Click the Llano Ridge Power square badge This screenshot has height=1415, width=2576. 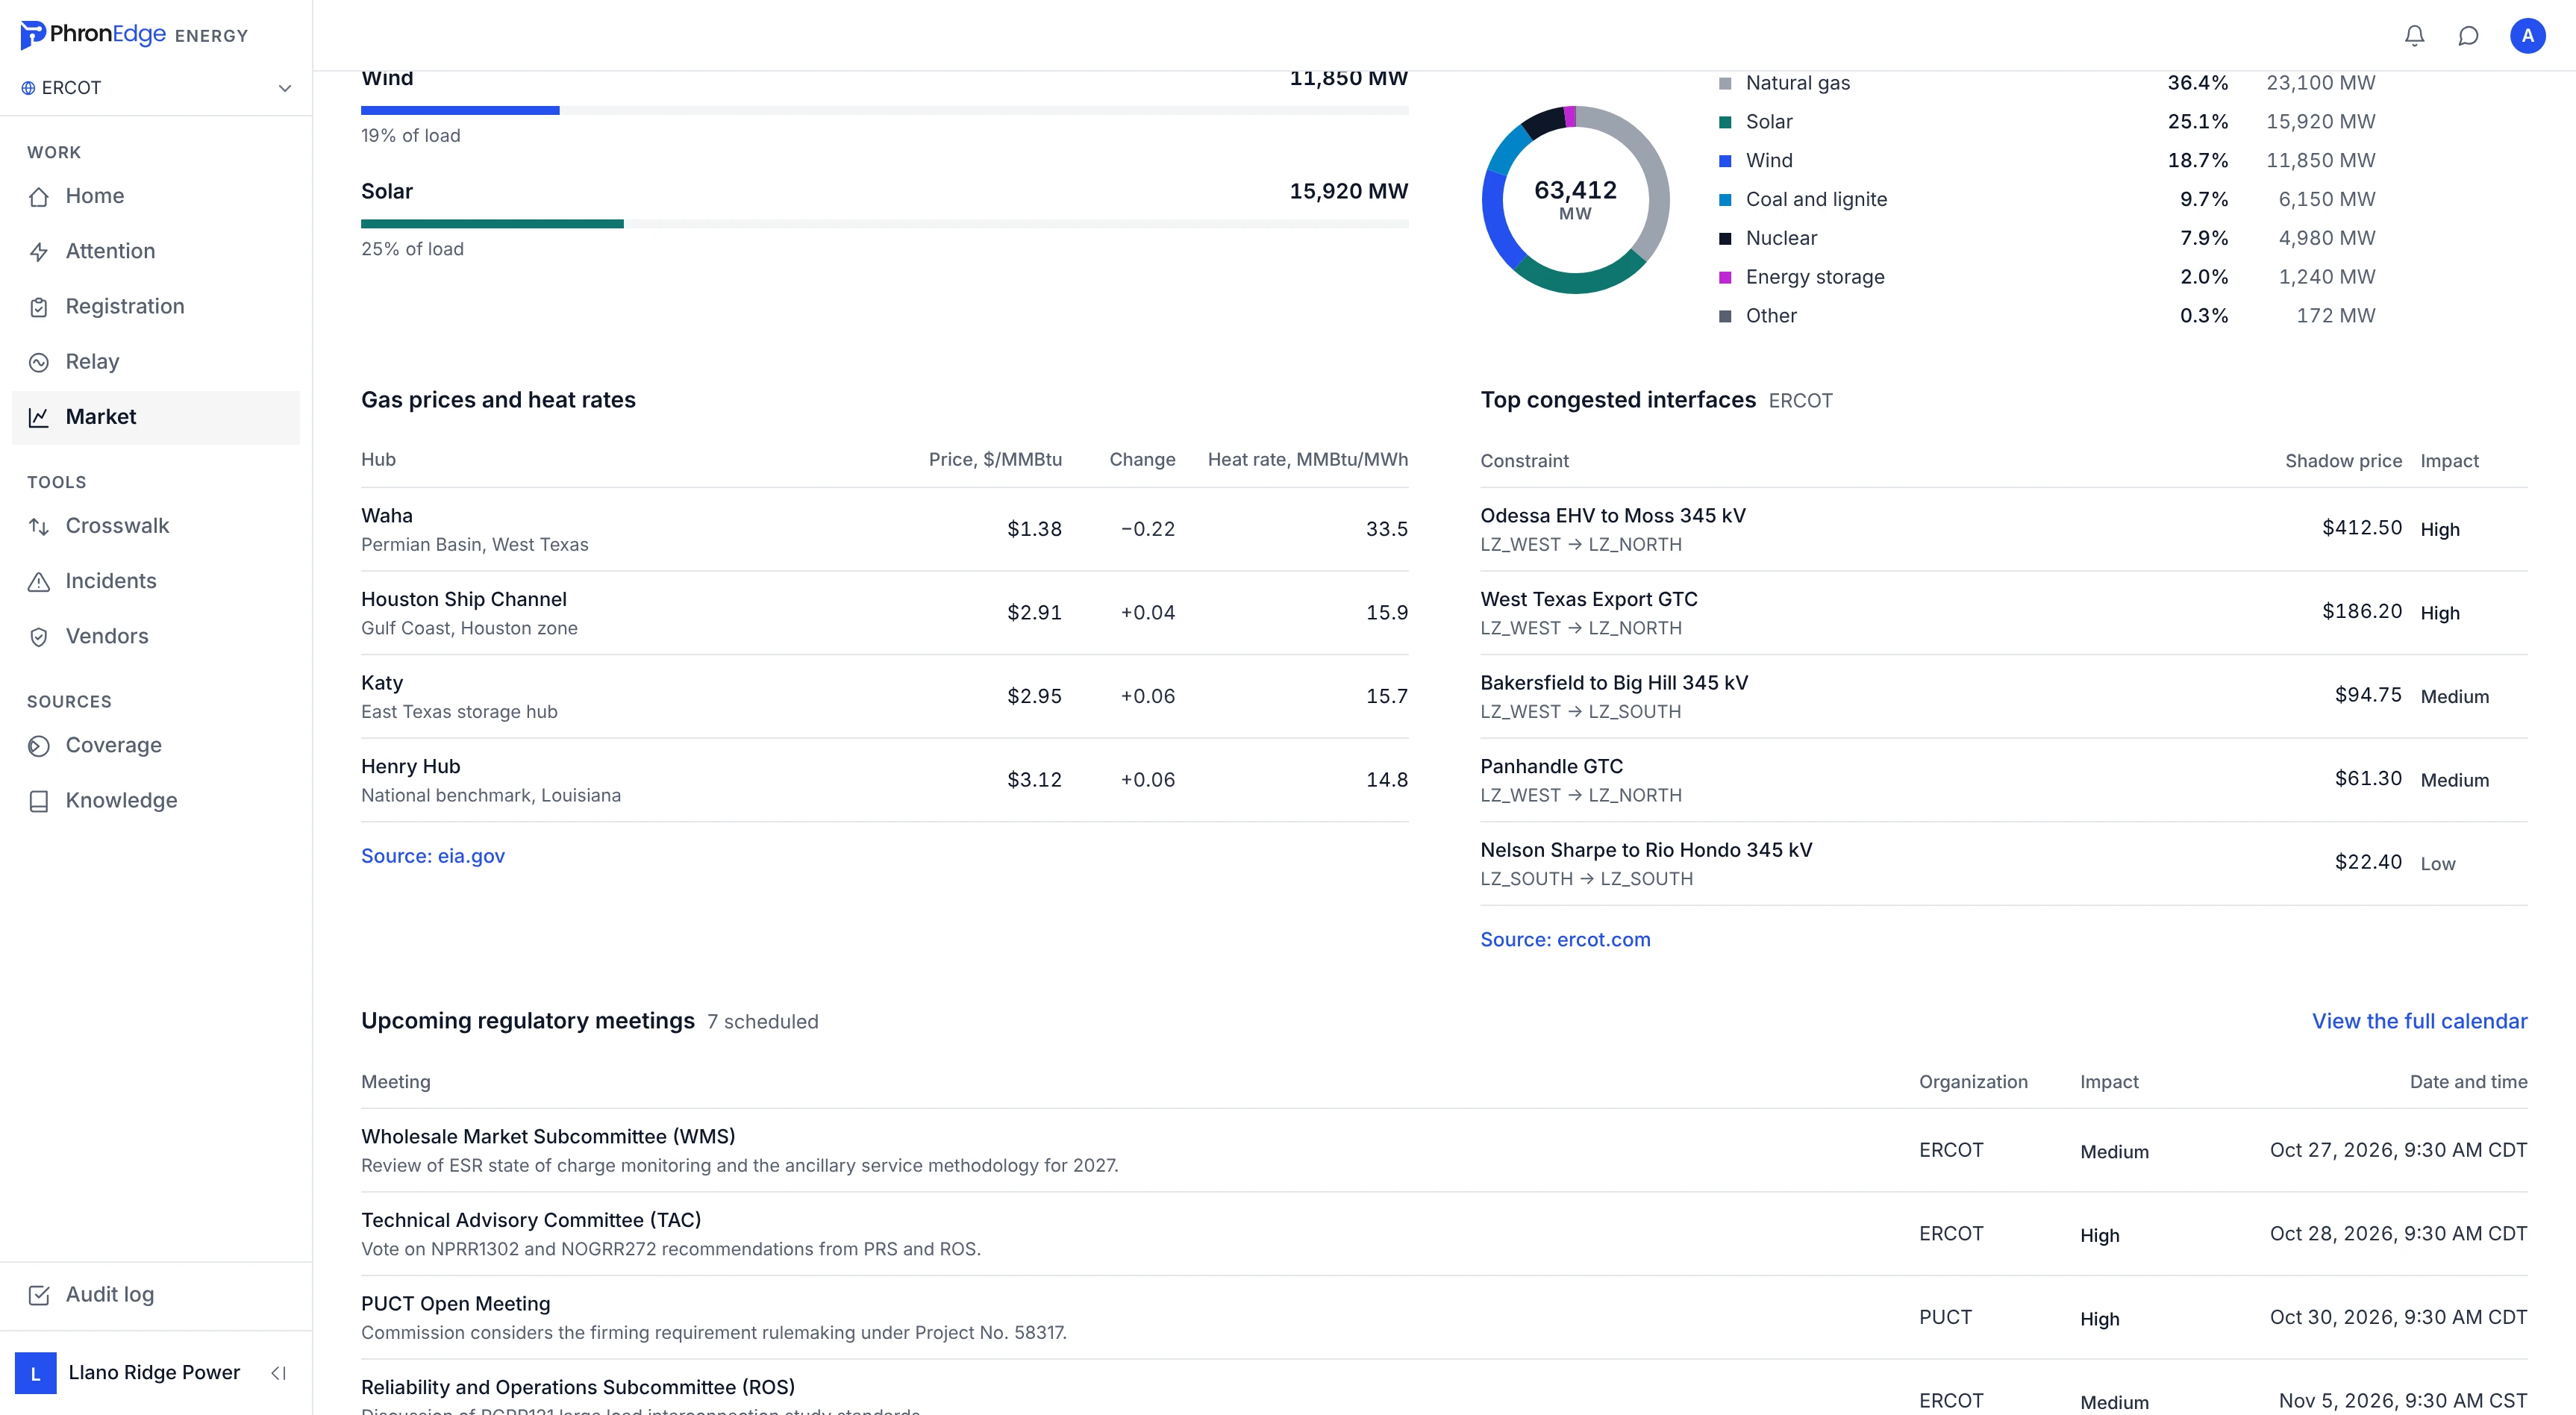click(36, 1373)
